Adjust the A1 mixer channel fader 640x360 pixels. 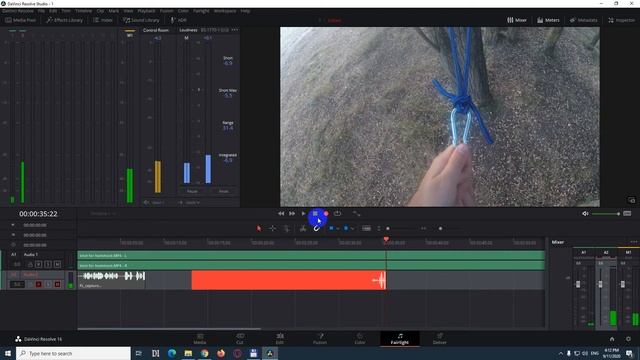pyautogui.click(x=578, y=284)
